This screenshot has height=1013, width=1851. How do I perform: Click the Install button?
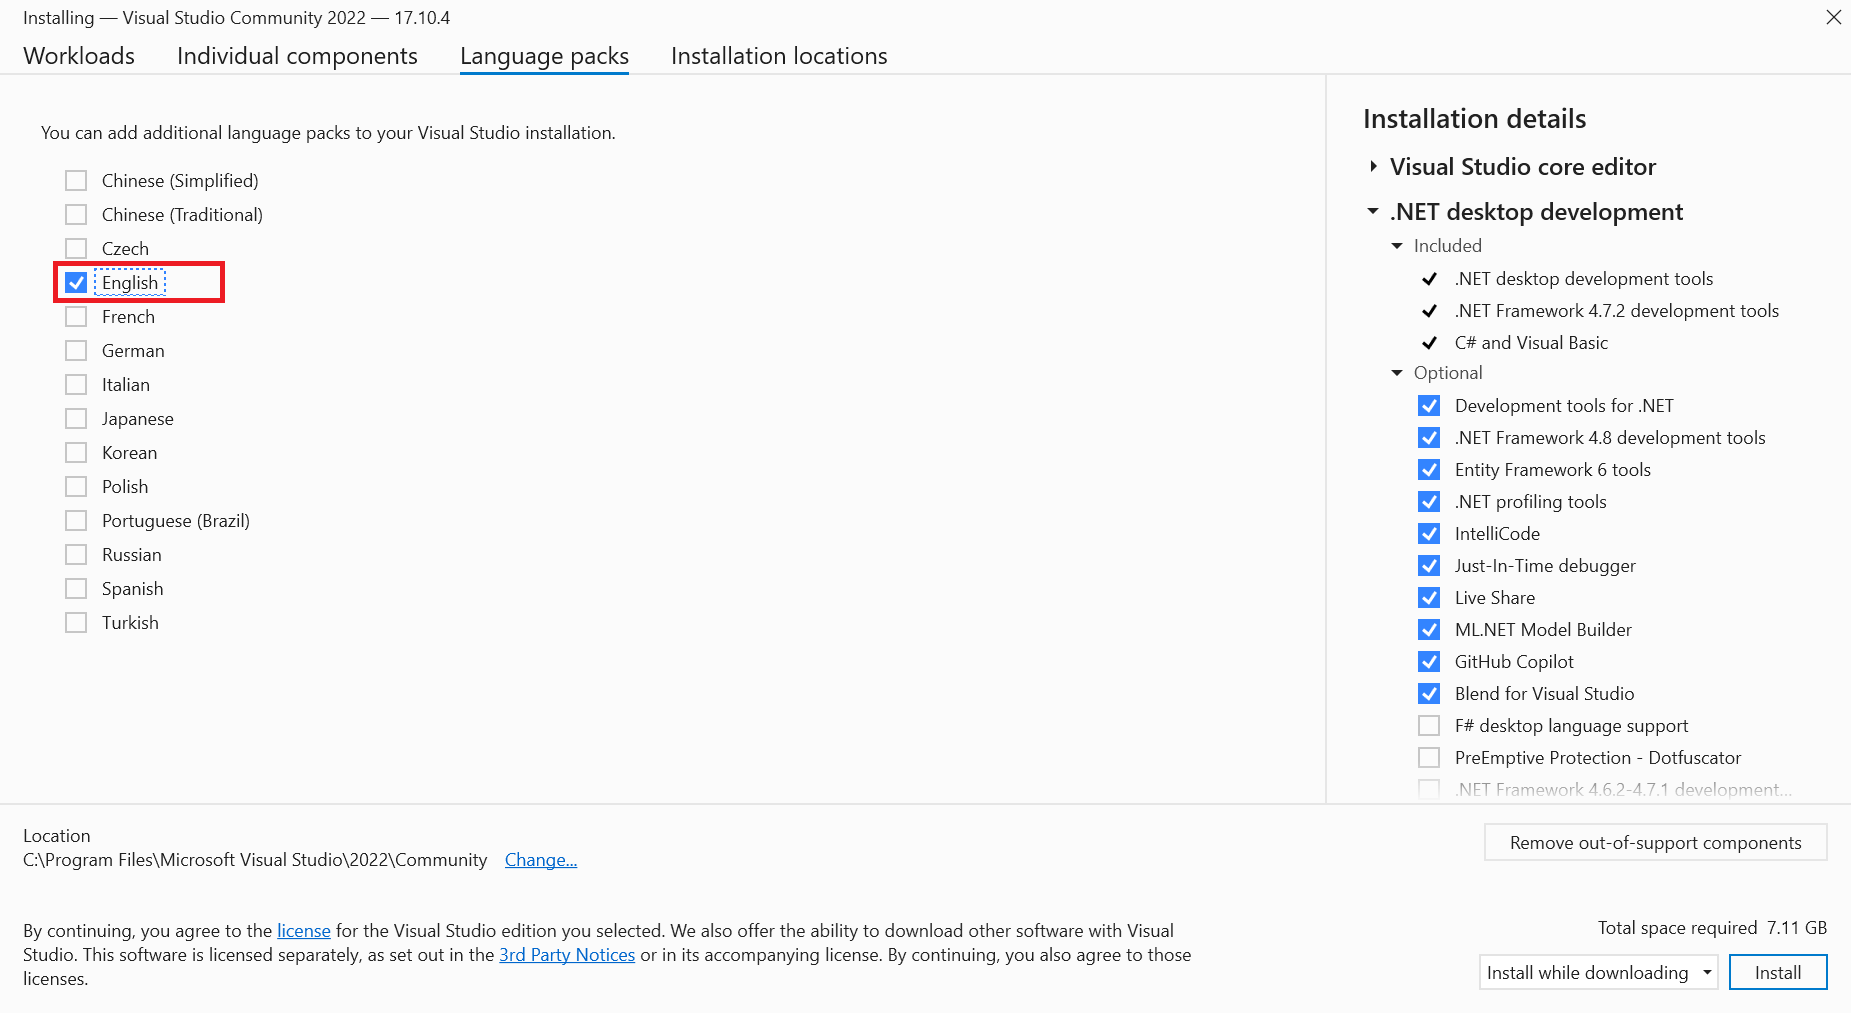[1777, 972]
